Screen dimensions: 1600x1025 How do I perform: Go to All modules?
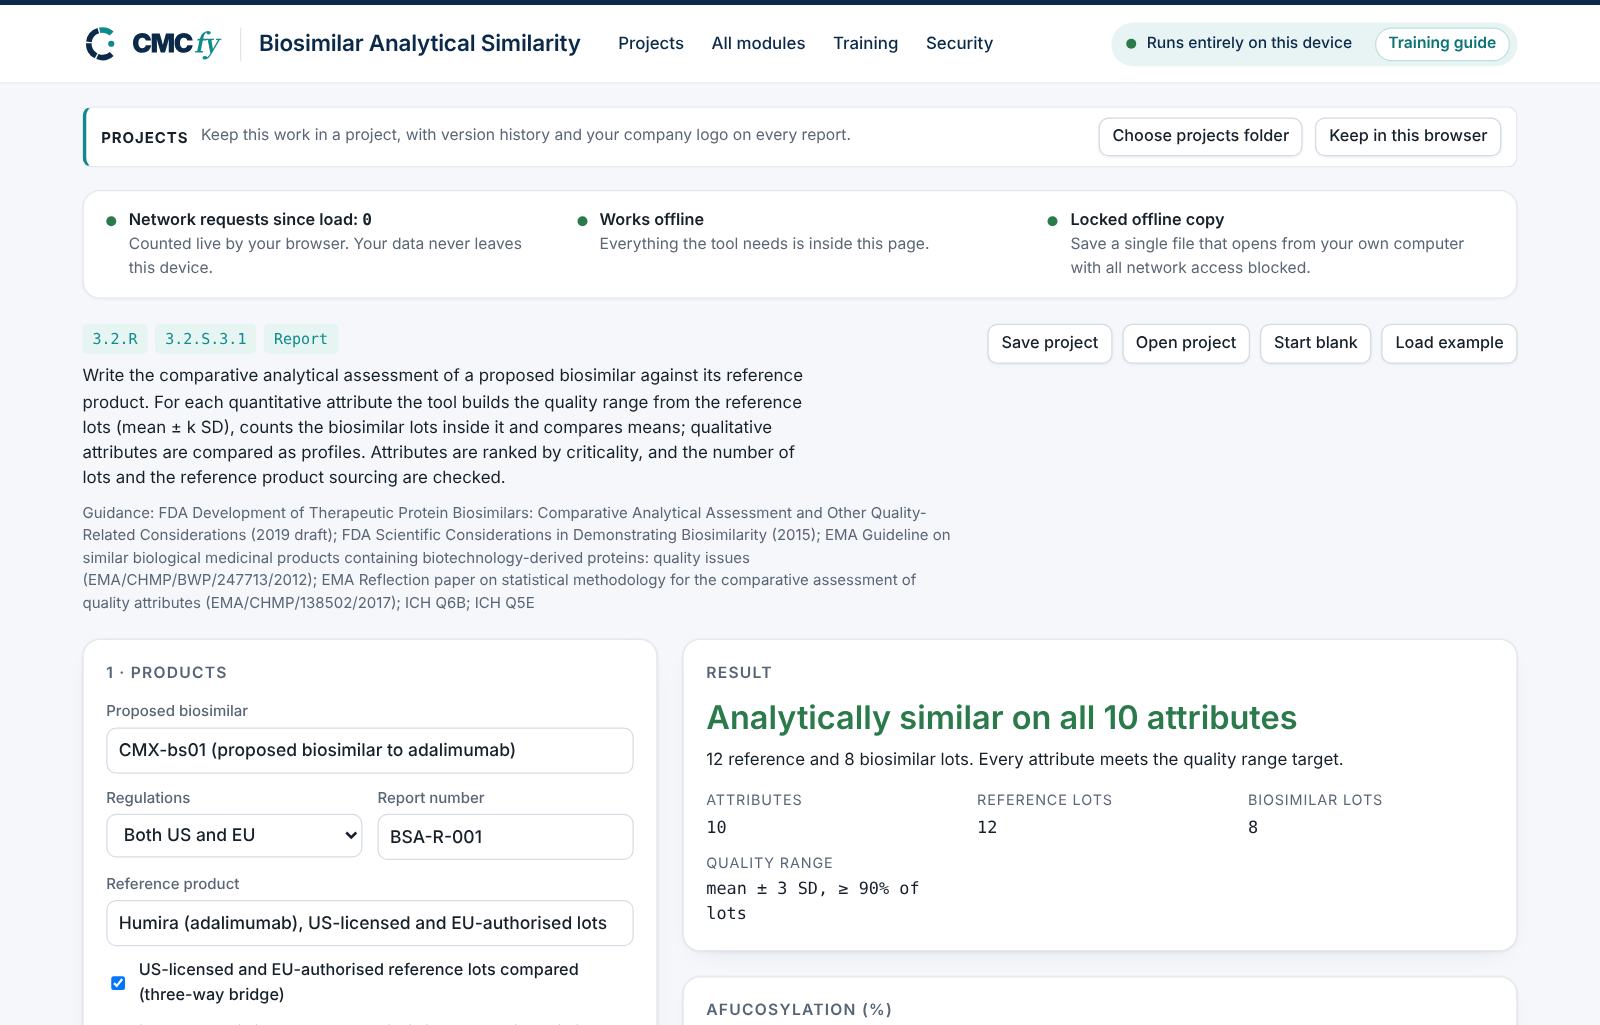[x=758, y=43]
